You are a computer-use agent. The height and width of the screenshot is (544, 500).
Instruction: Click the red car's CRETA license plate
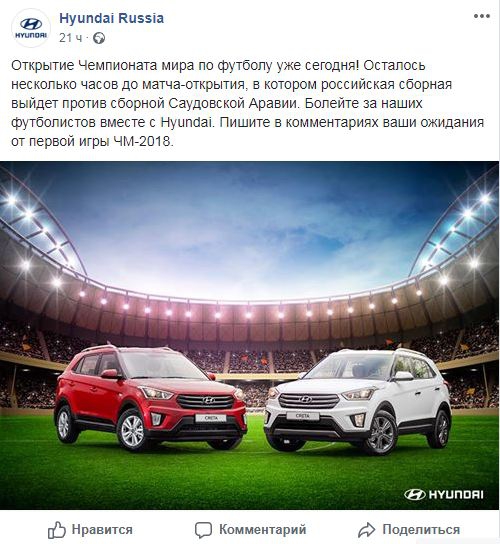(x=211, y=418)
